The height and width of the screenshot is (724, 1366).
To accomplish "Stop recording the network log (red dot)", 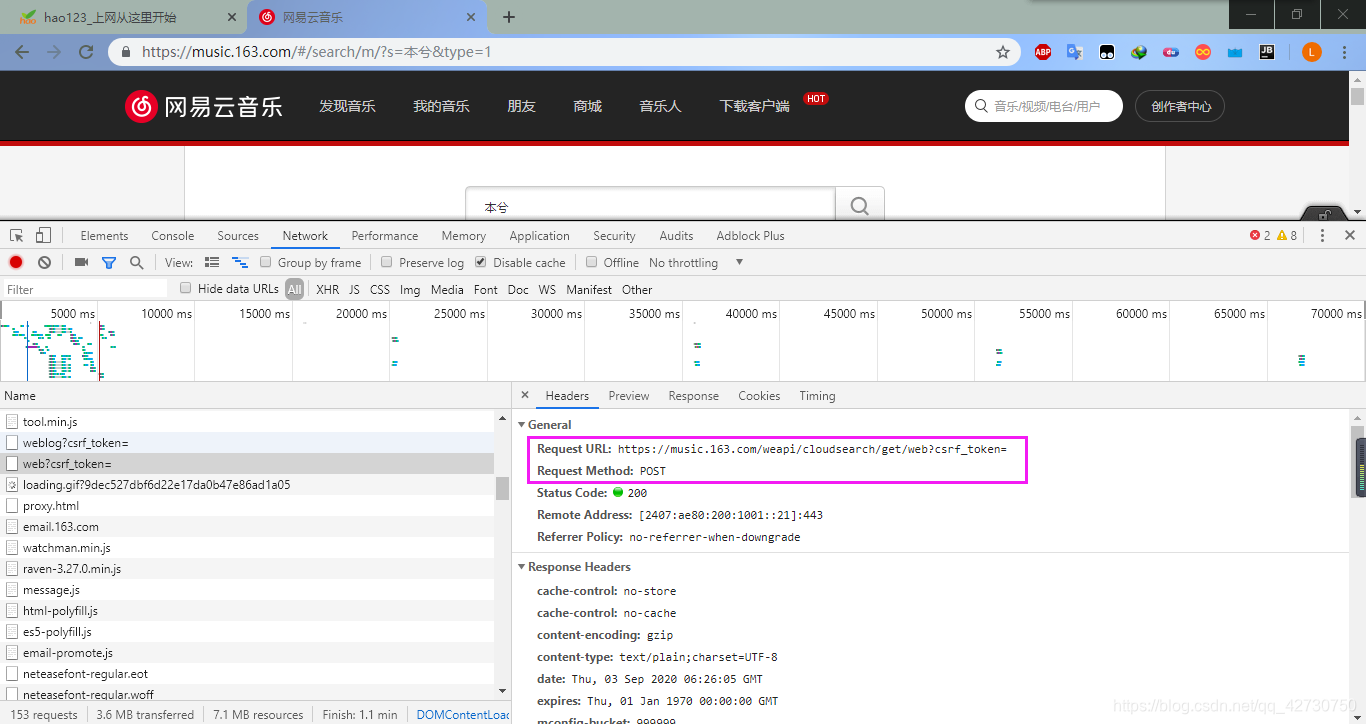I will [16, 262].
